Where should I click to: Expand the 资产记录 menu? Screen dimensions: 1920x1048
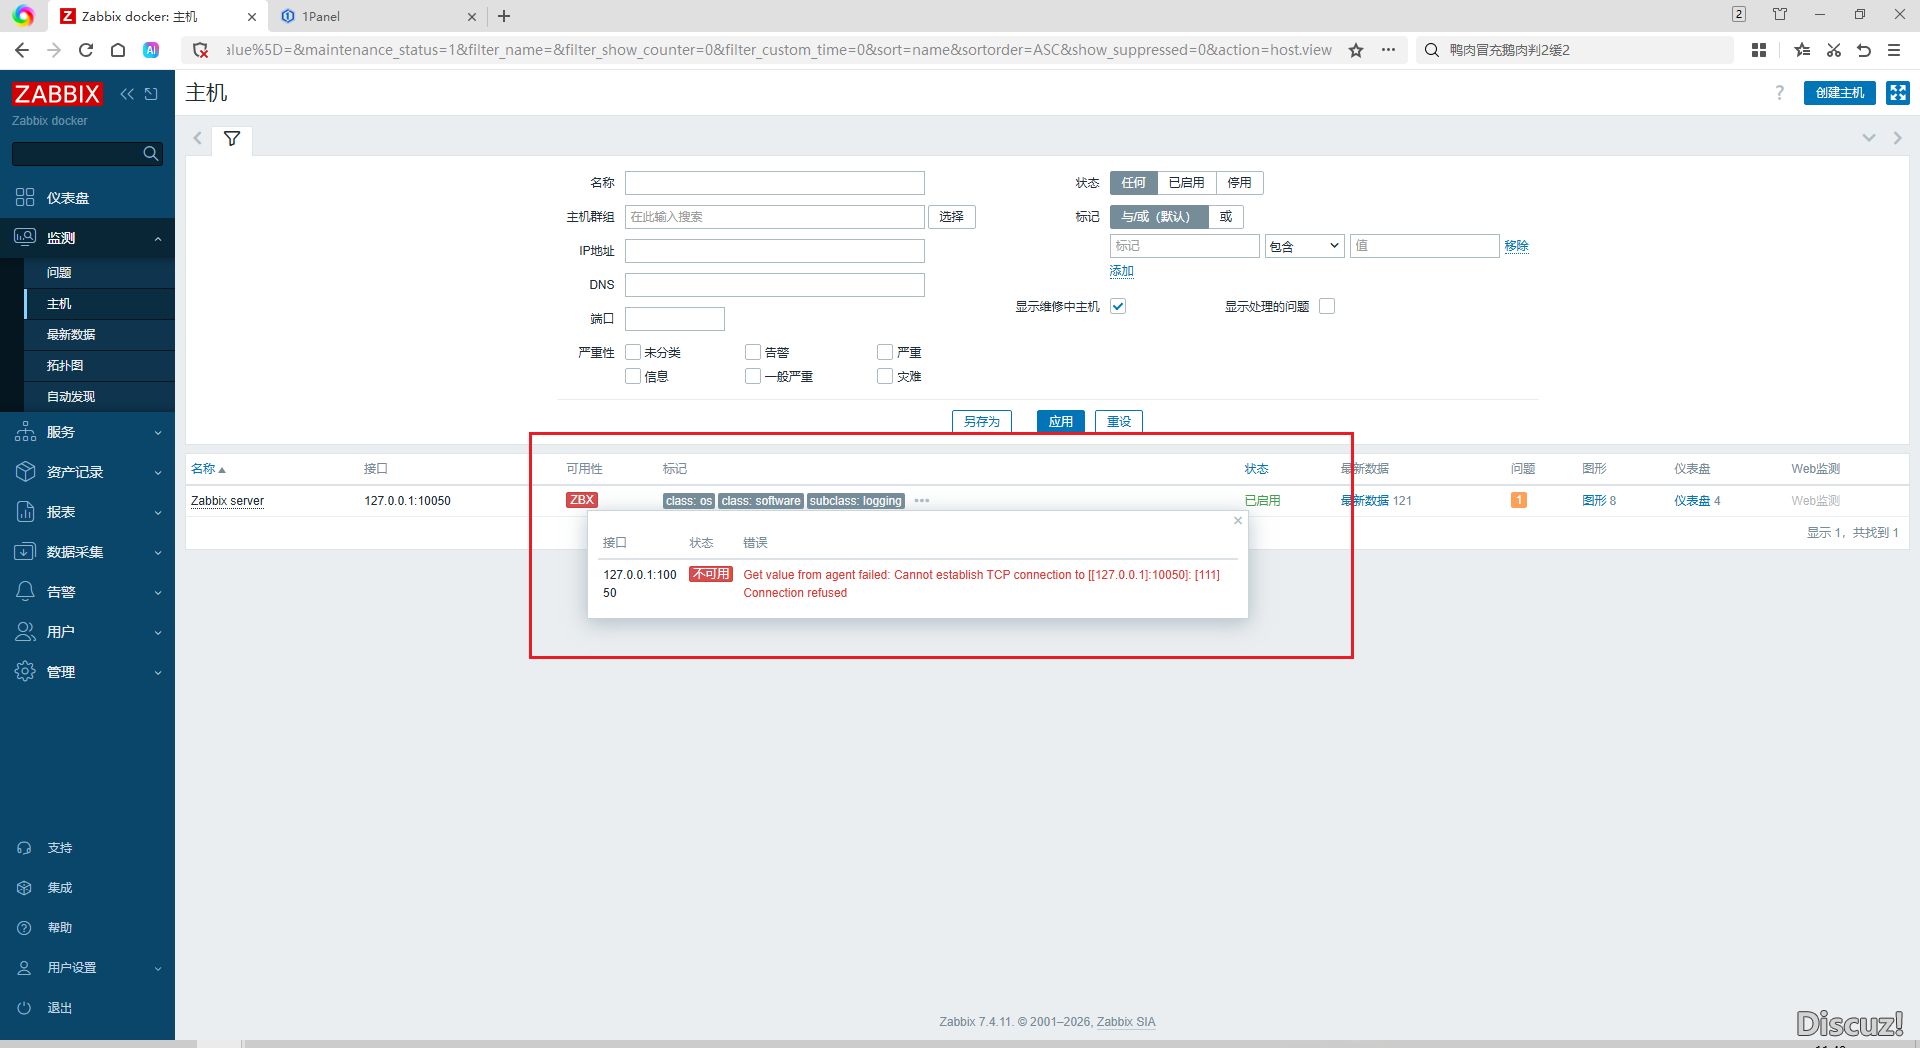(x=87, y=472)
